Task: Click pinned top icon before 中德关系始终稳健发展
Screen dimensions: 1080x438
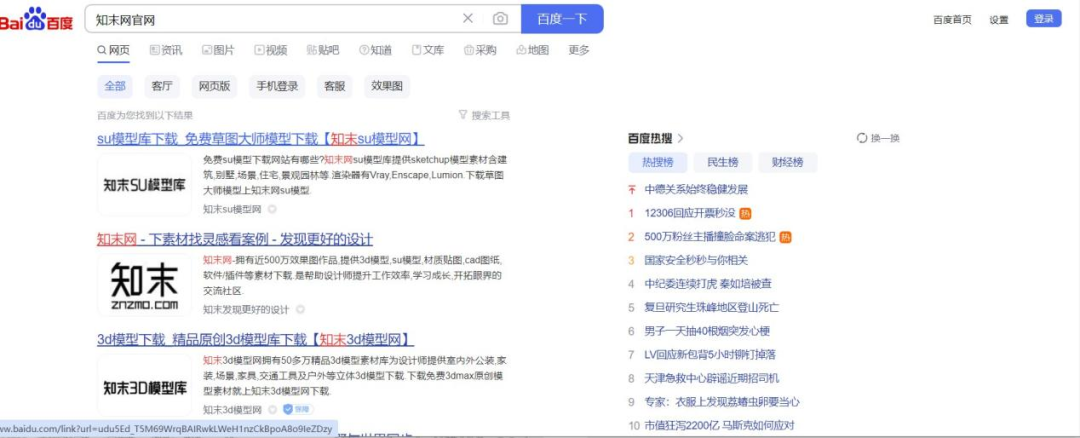Action: click(631, 189)
